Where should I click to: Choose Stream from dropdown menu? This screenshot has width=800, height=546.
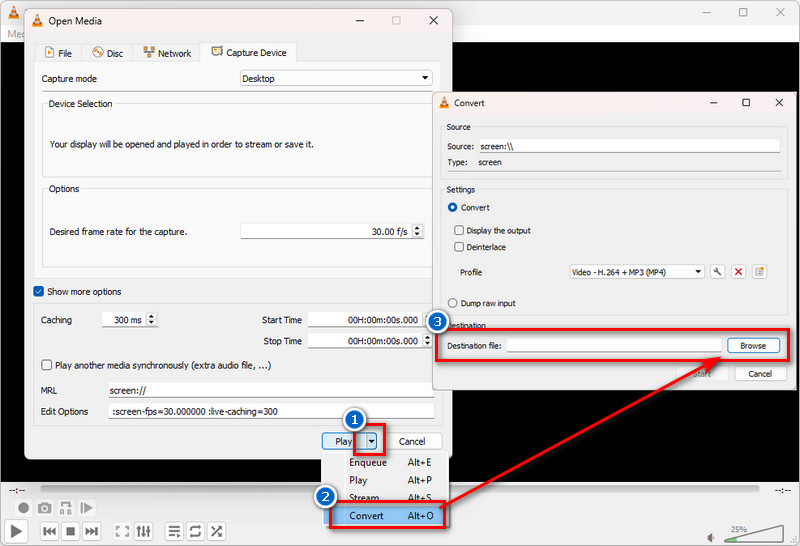[386, 498]
